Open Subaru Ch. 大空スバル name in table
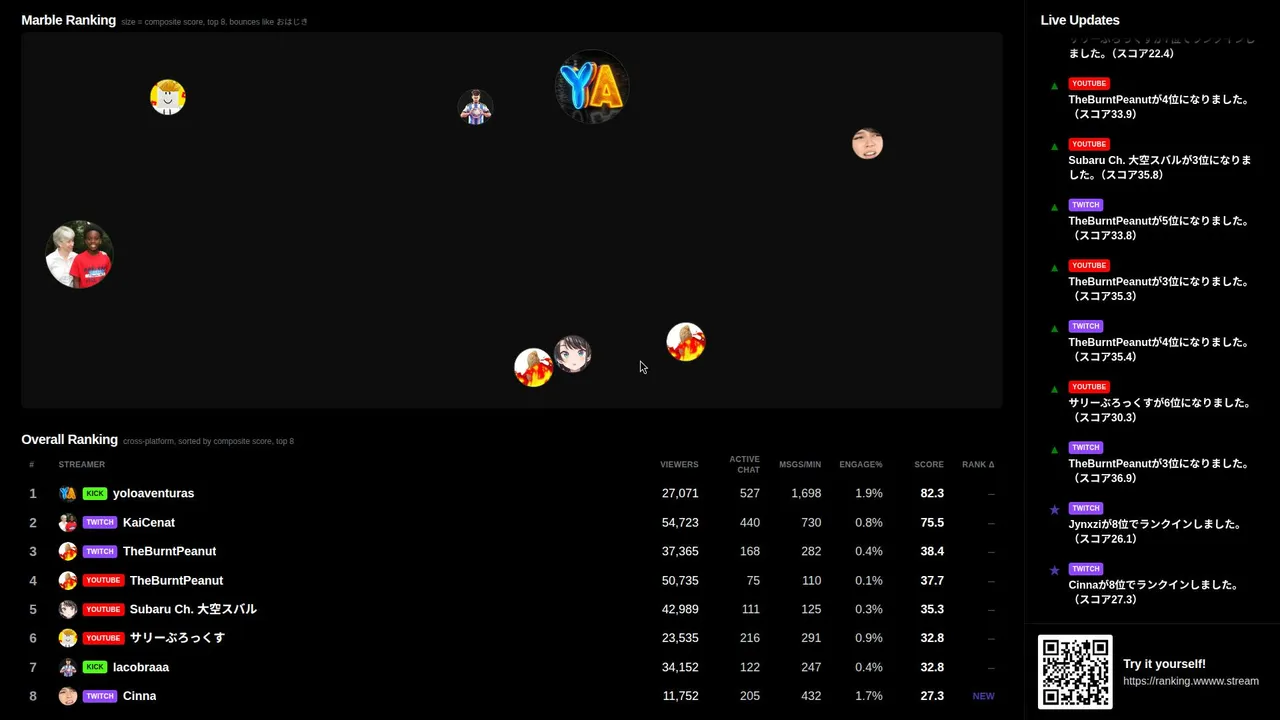This screenshot has width=1280, height=720. pos(193,609)
